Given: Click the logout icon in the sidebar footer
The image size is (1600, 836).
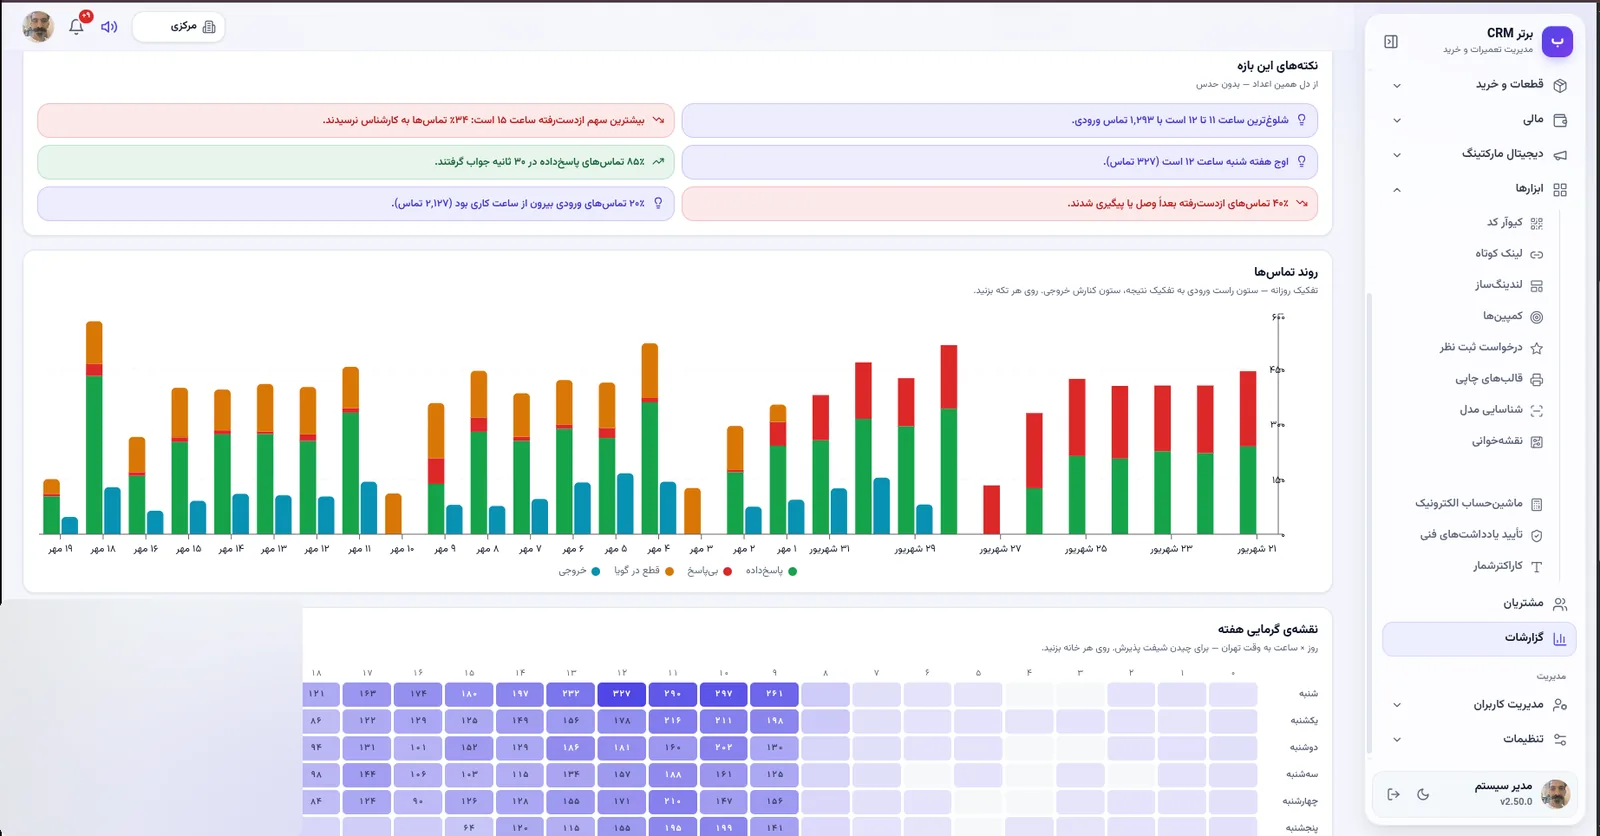Looking at the screenshot, I should (1393, 794).
